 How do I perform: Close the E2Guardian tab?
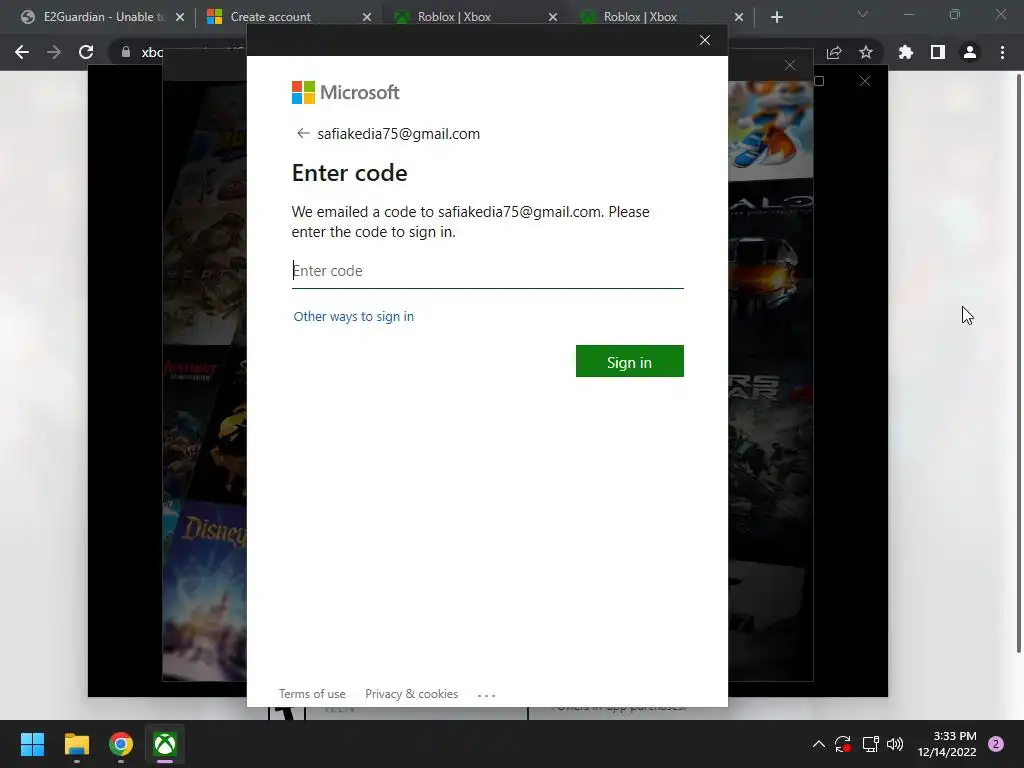click(180, 17)
